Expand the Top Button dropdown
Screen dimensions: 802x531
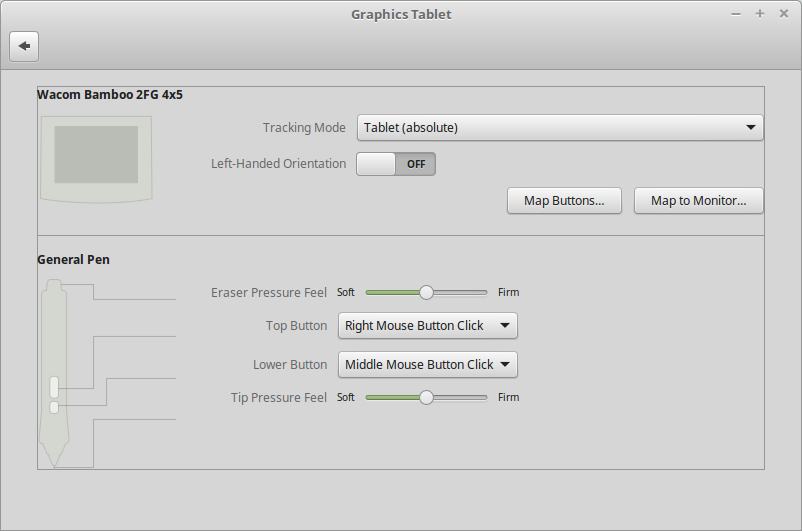pos(428,326)
